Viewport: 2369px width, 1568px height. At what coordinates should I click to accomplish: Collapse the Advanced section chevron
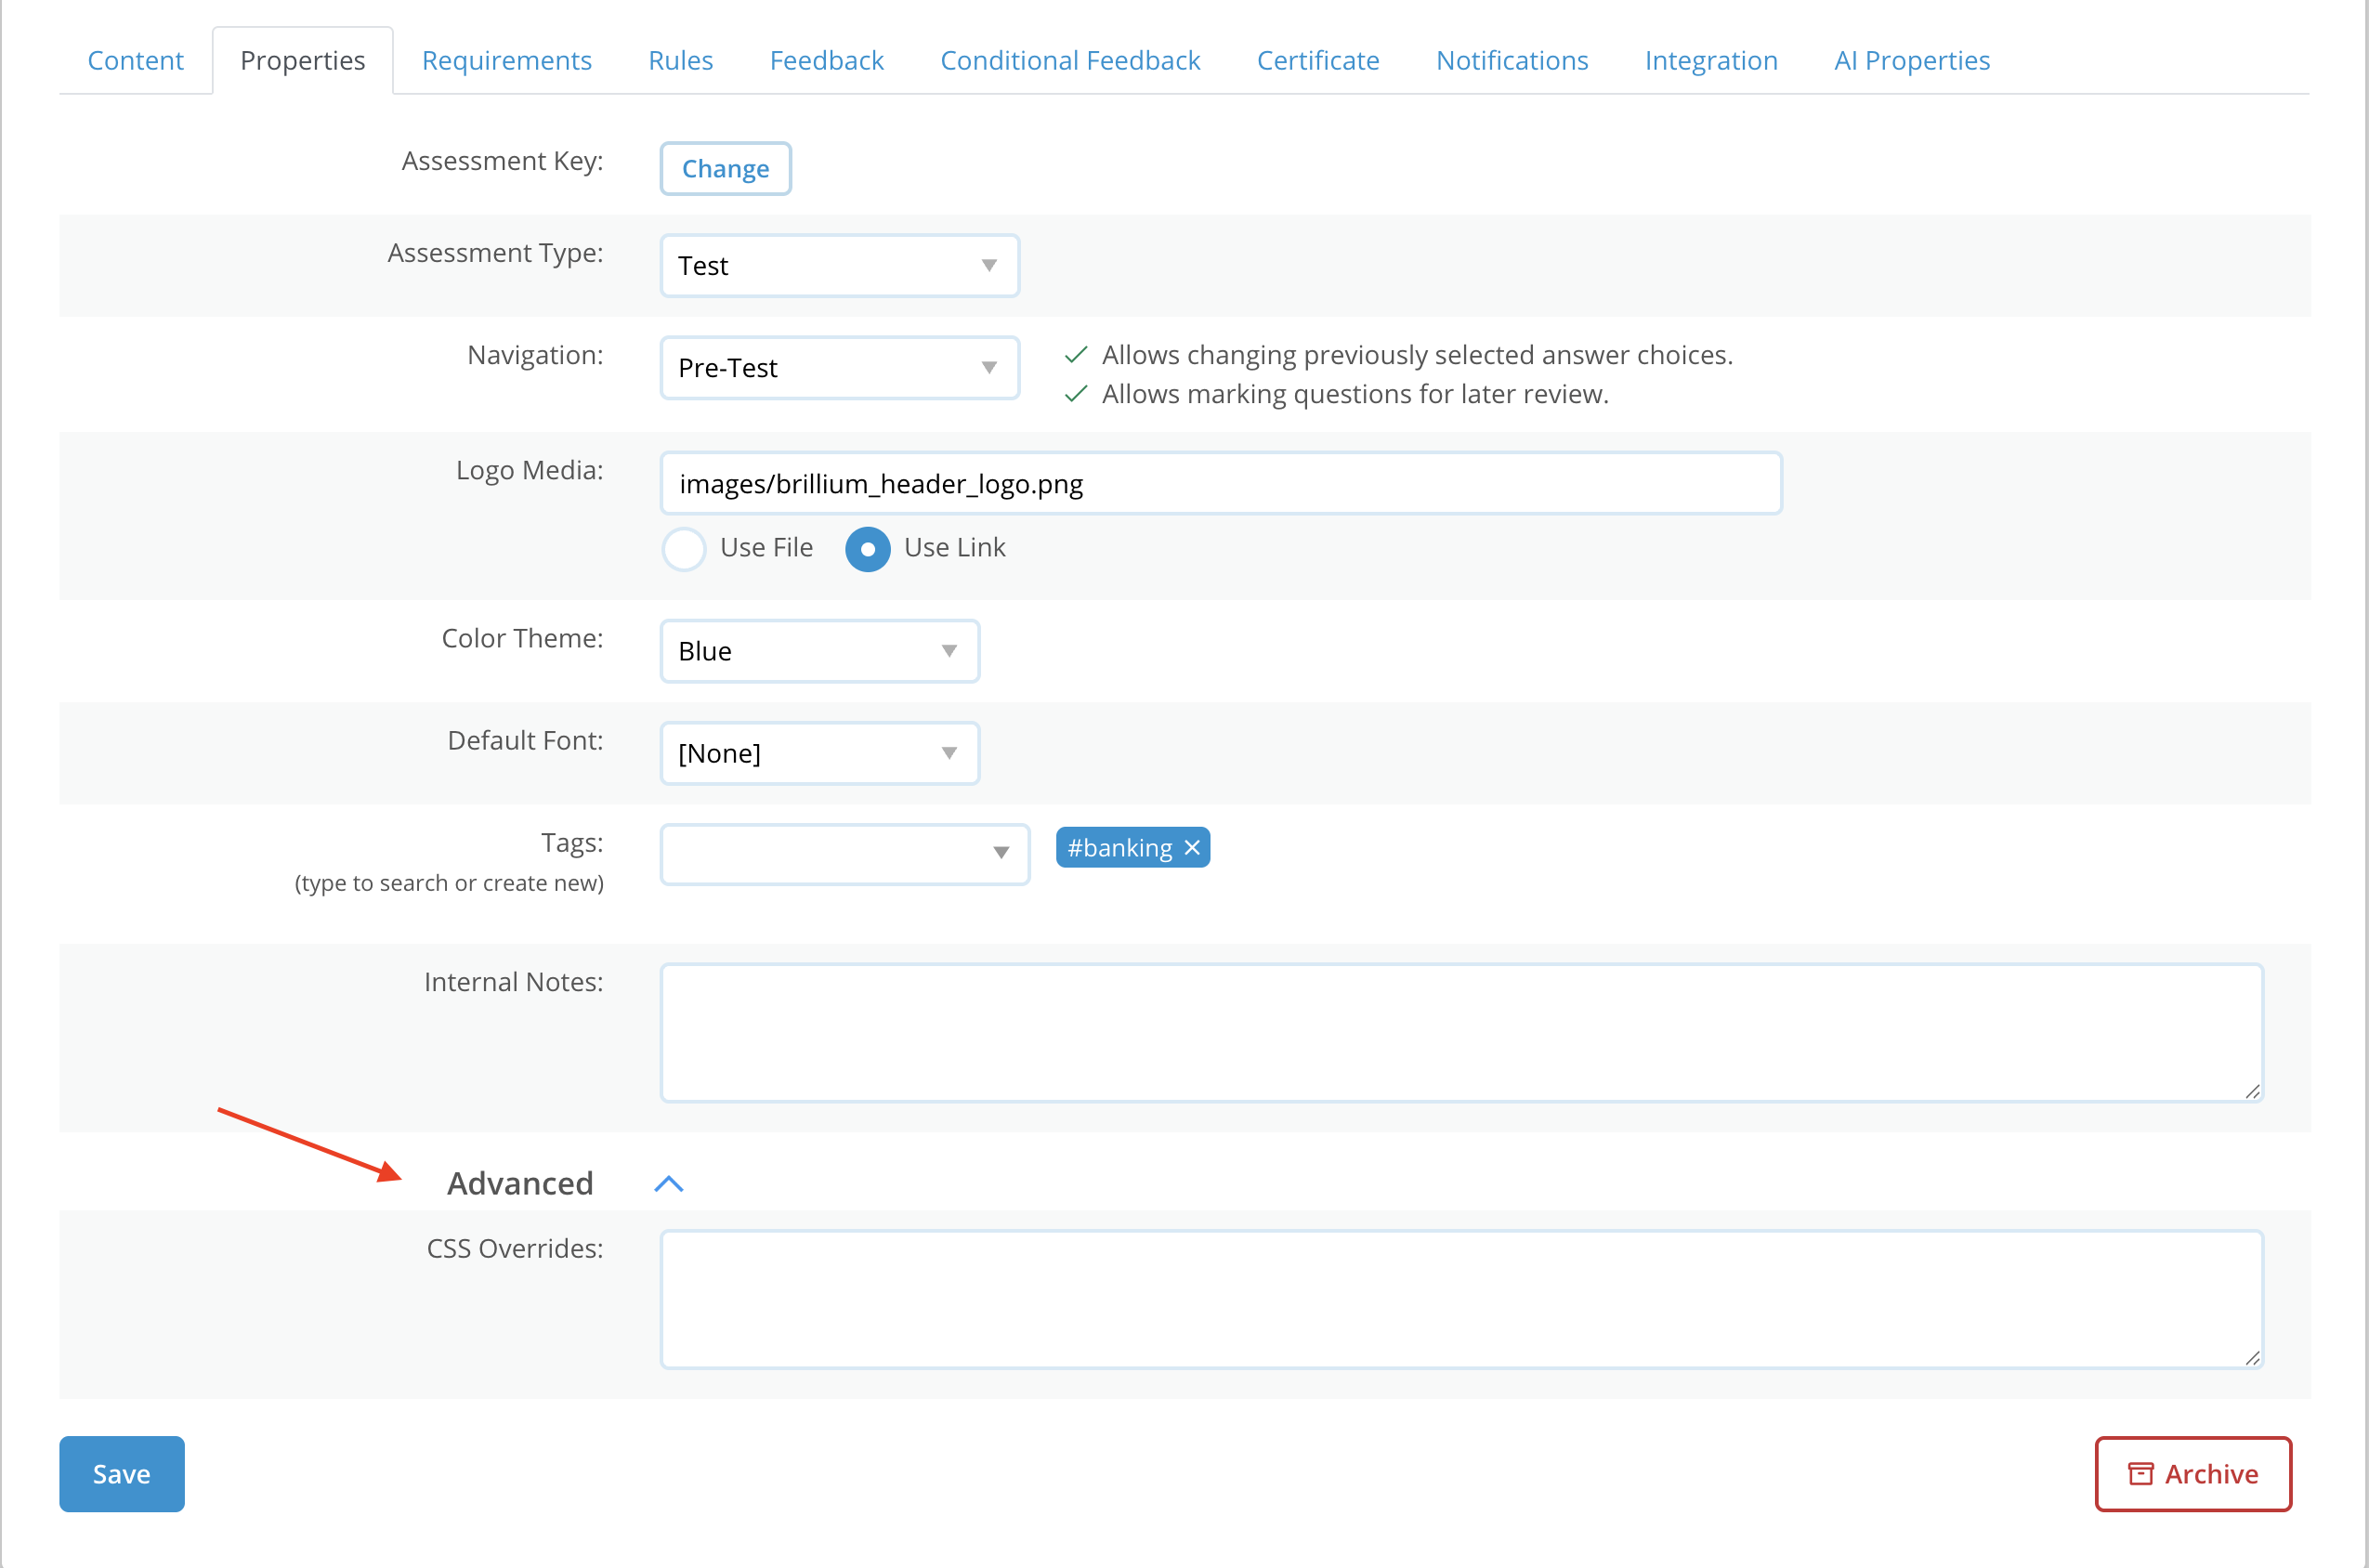pyautogui.click(x=668, y=1184)
